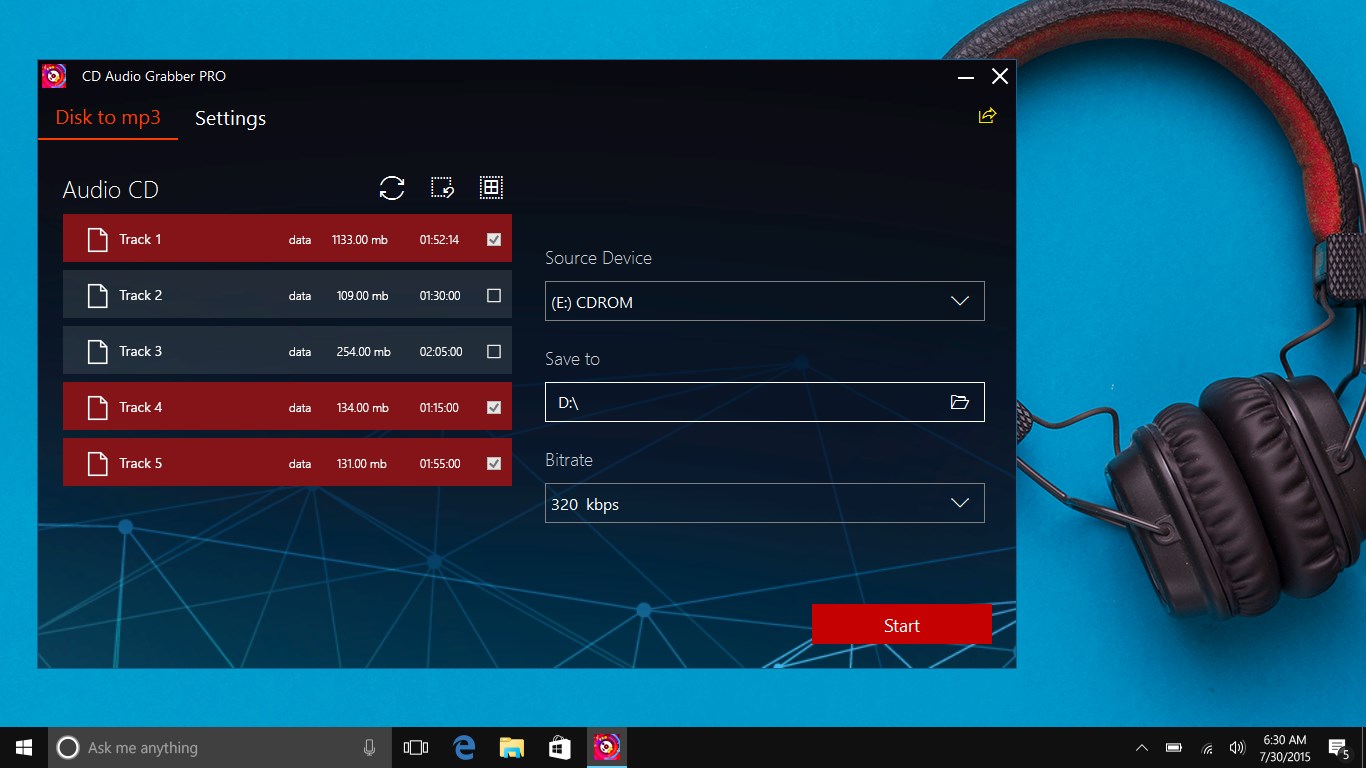Check the Track 2 checkbox

click(492, 294)
